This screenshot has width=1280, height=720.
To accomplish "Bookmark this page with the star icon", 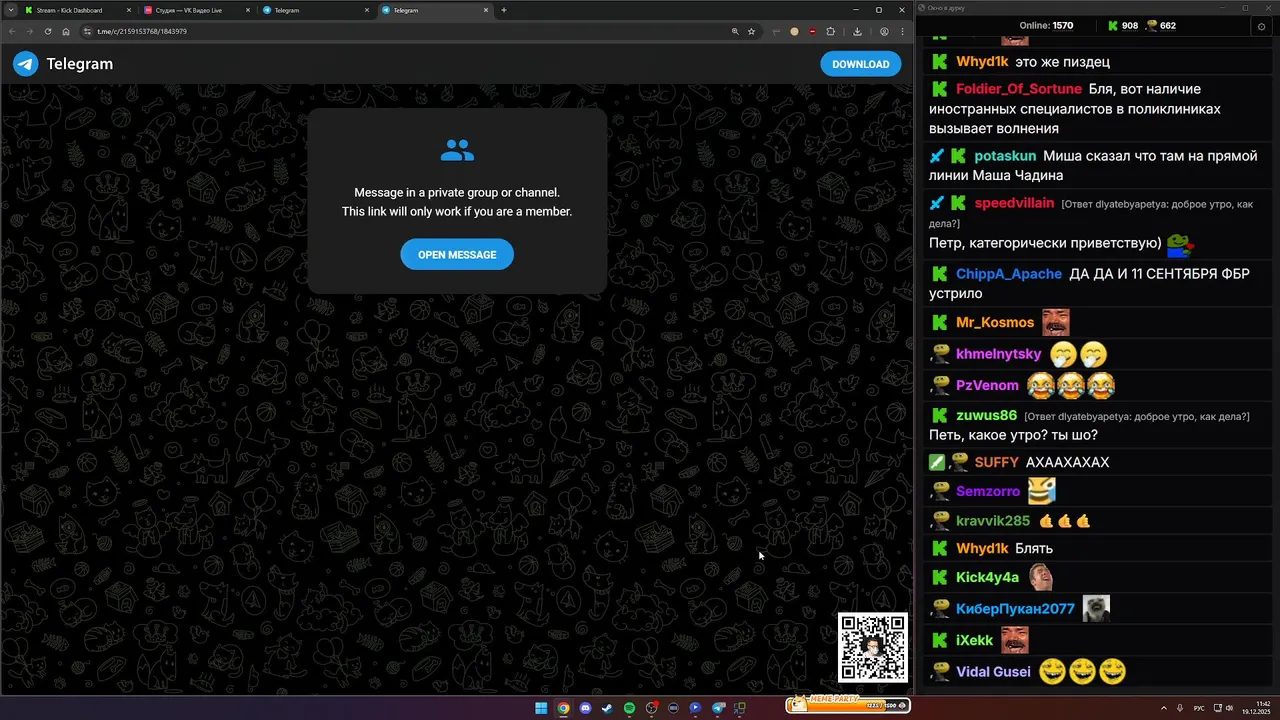I will coord(751,31).
